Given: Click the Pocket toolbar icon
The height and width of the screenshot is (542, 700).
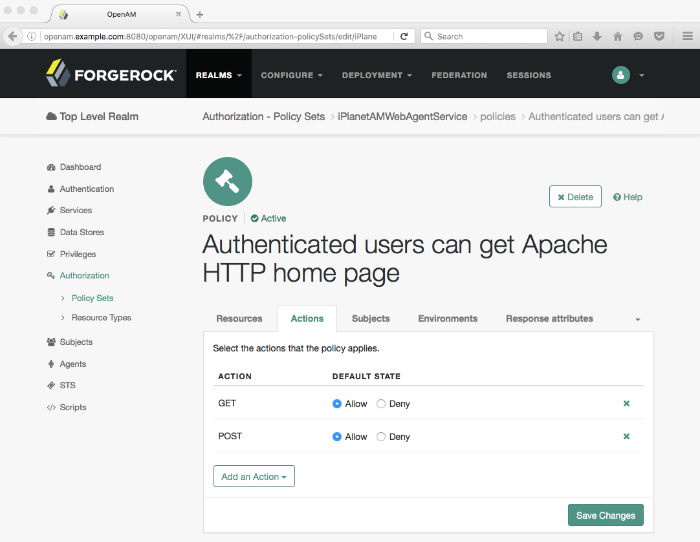Looking at the screenshot, I should pos(659,36).
